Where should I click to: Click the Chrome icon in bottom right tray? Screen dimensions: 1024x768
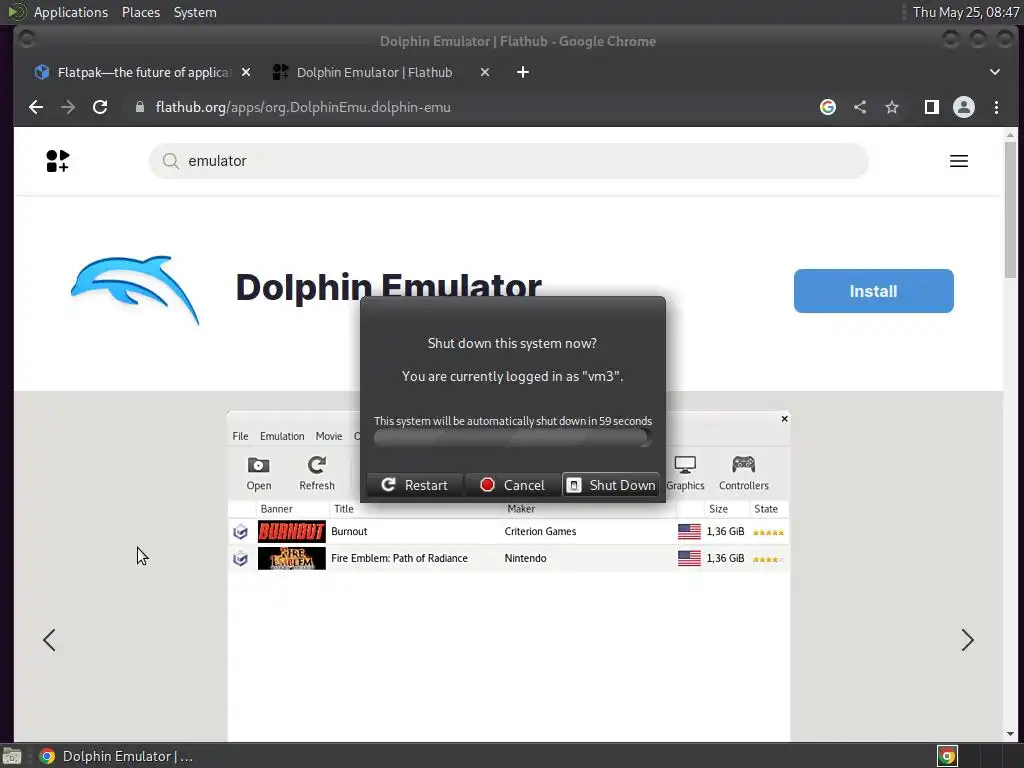947,756
